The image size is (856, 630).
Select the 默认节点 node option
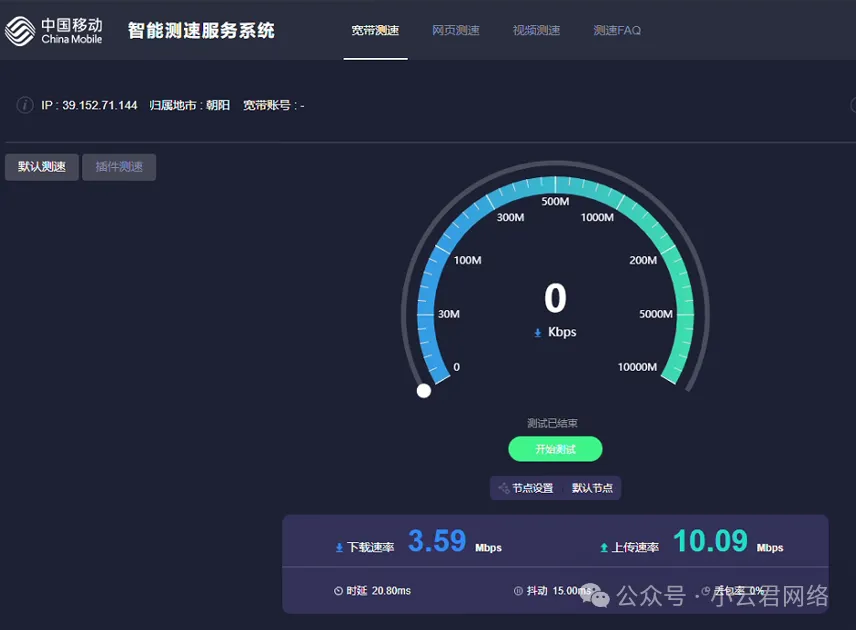pyautogui.click(x=592, y=488)
